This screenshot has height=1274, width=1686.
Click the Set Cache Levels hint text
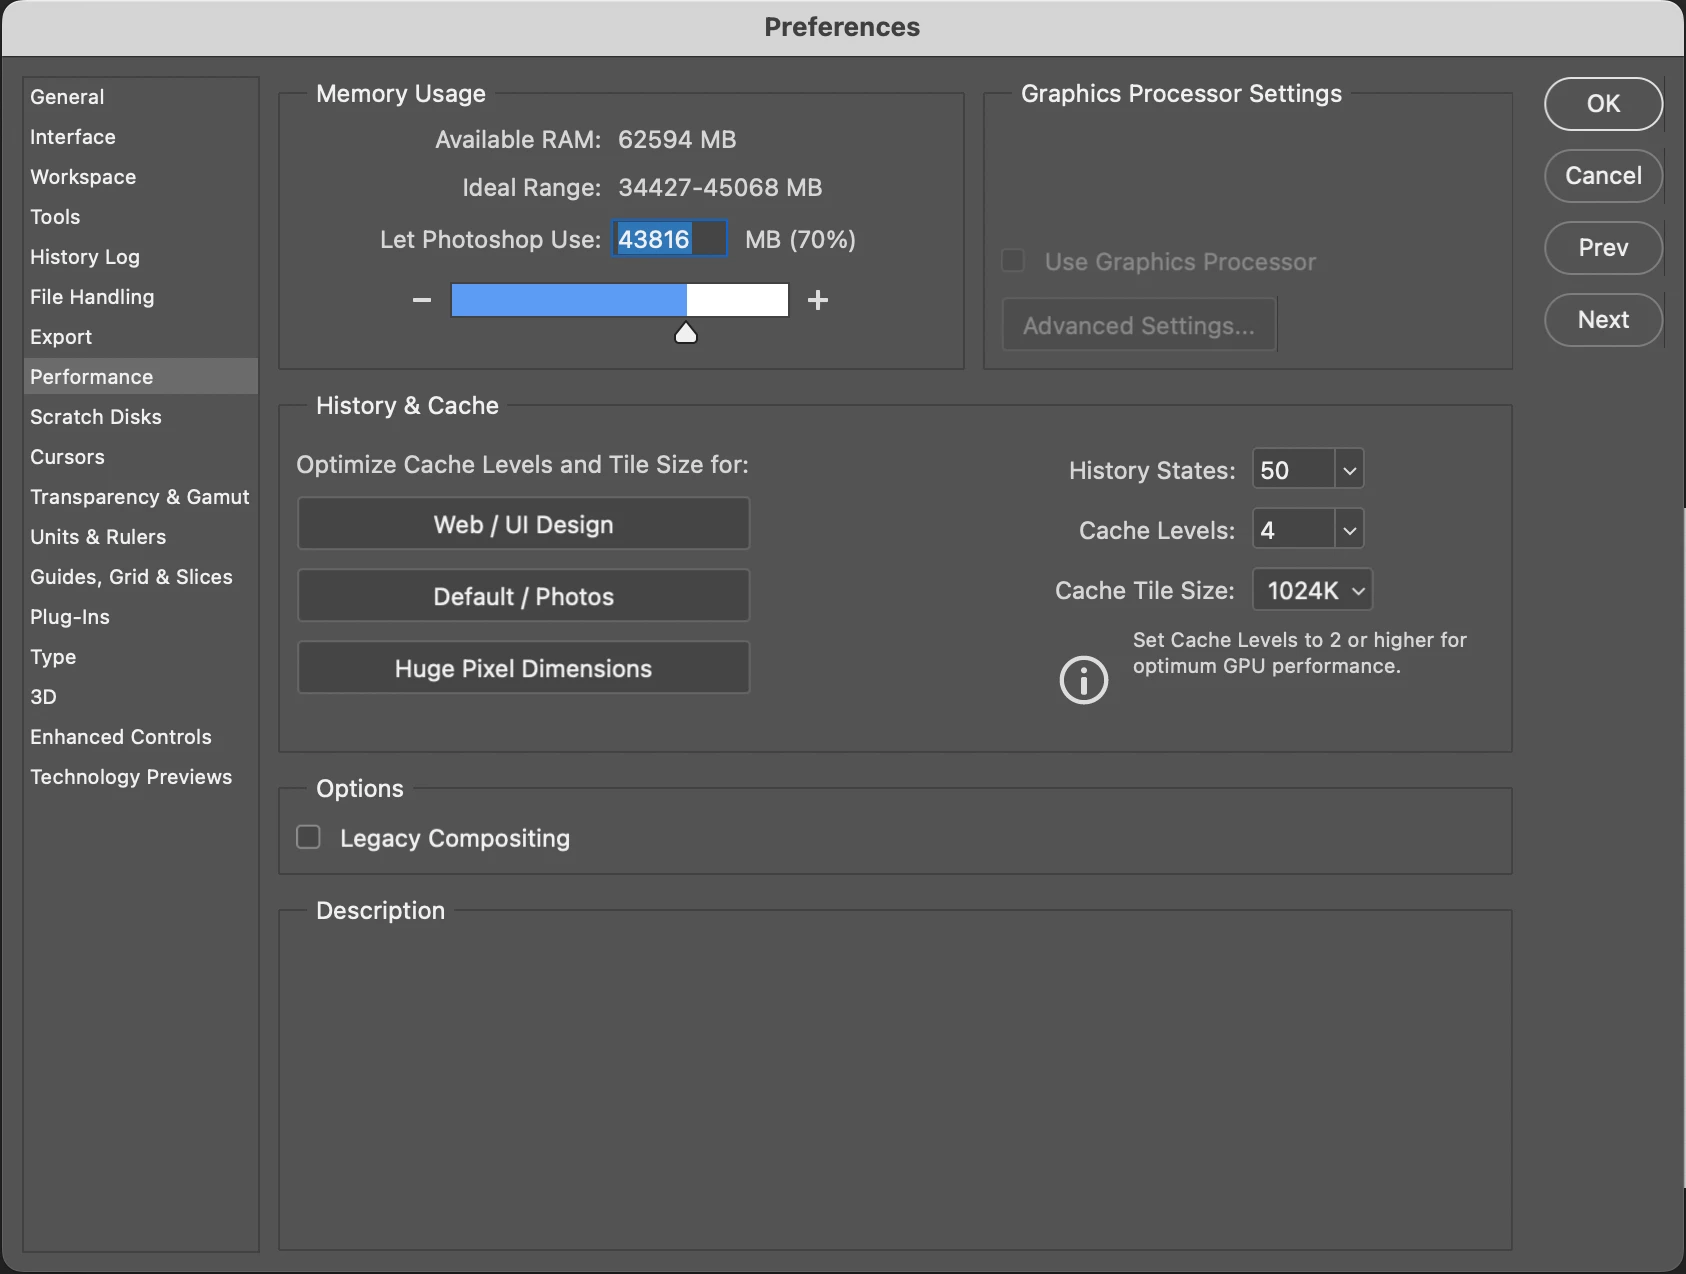coord(1299,653)
